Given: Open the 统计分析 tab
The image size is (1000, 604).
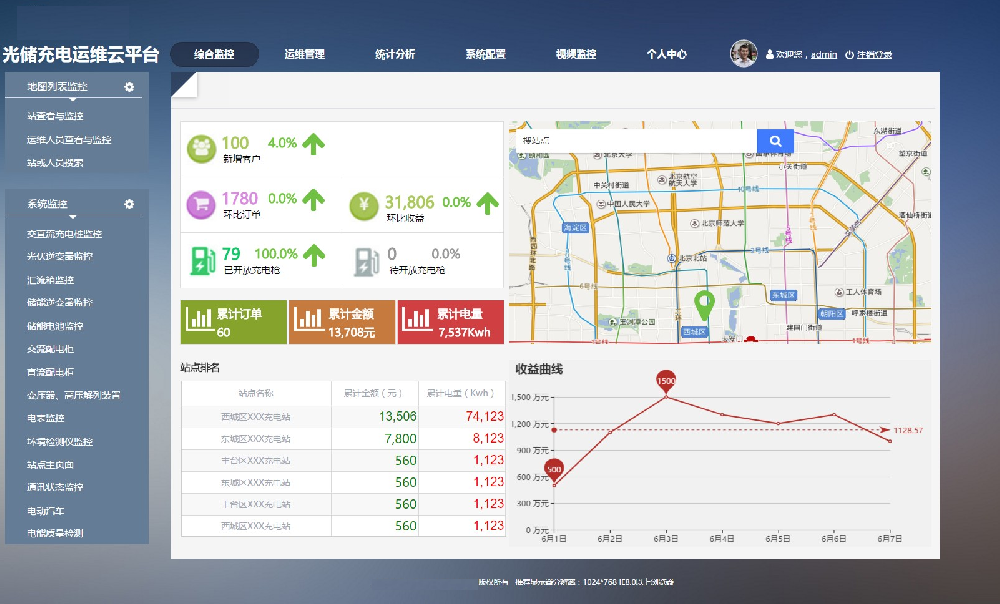Looking at the screenshot, I should coord(395,54).
